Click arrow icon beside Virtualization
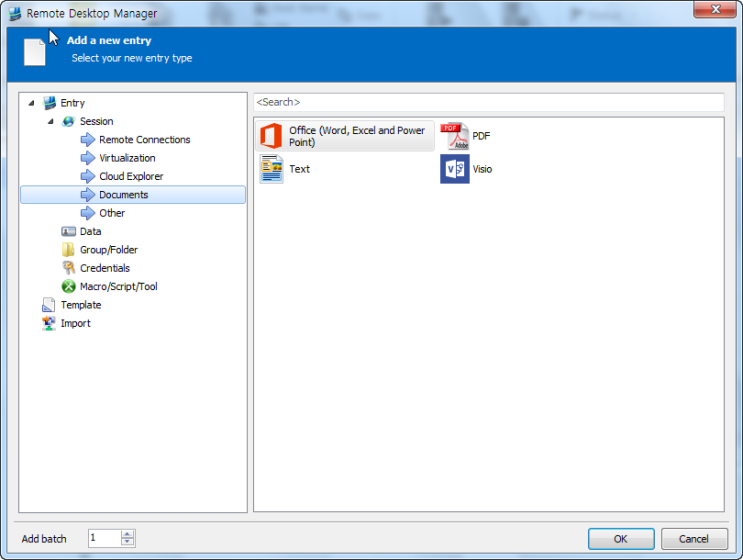 (x=88, y=158)
